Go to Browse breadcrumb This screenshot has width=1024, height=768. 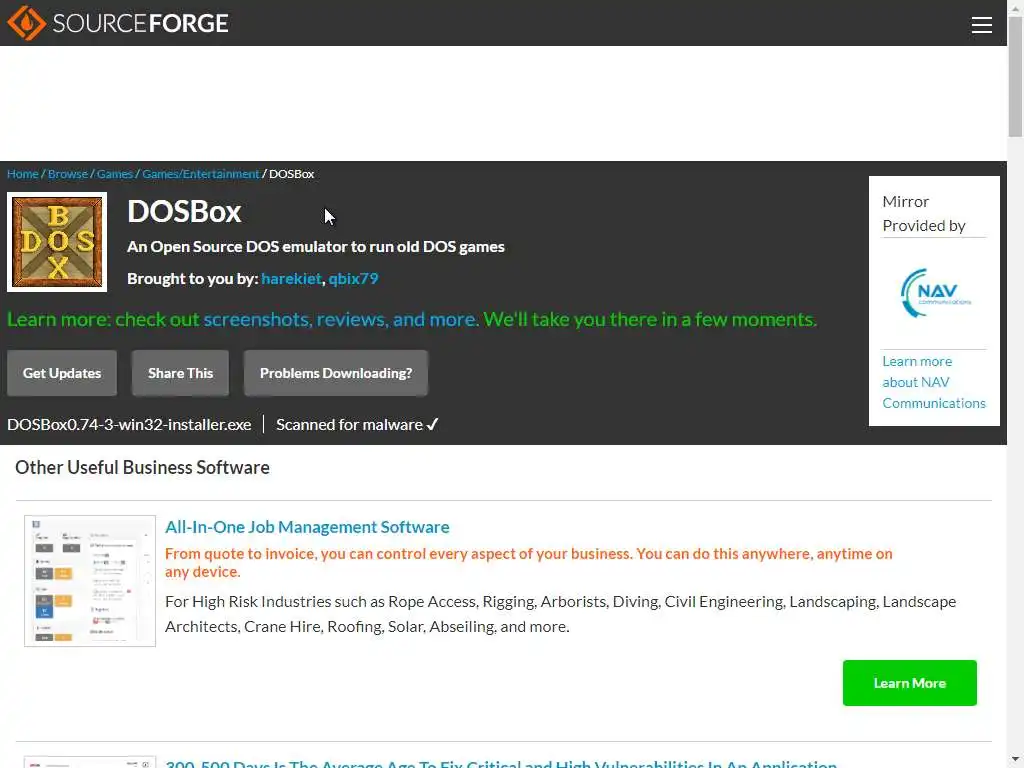(x=68, y=174)
